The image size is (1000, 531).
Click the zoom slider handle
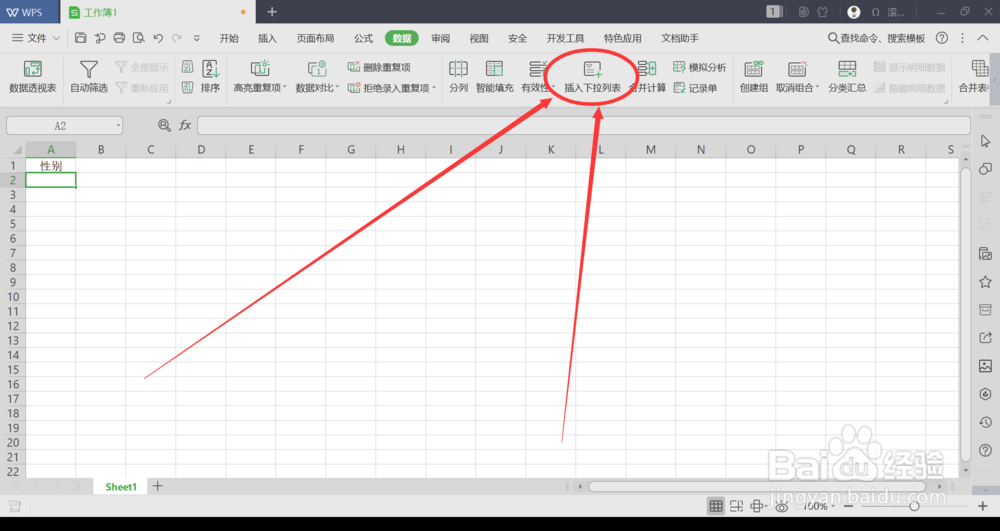[x=914, y=506]
